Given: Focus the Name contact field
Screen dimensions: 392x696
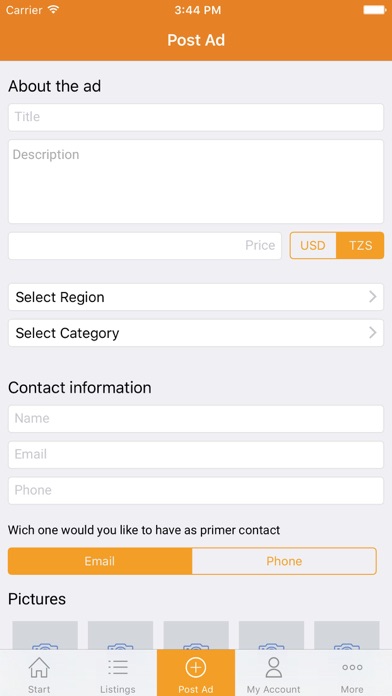Looking at the screenshot, I should click(x=196, y=419).
